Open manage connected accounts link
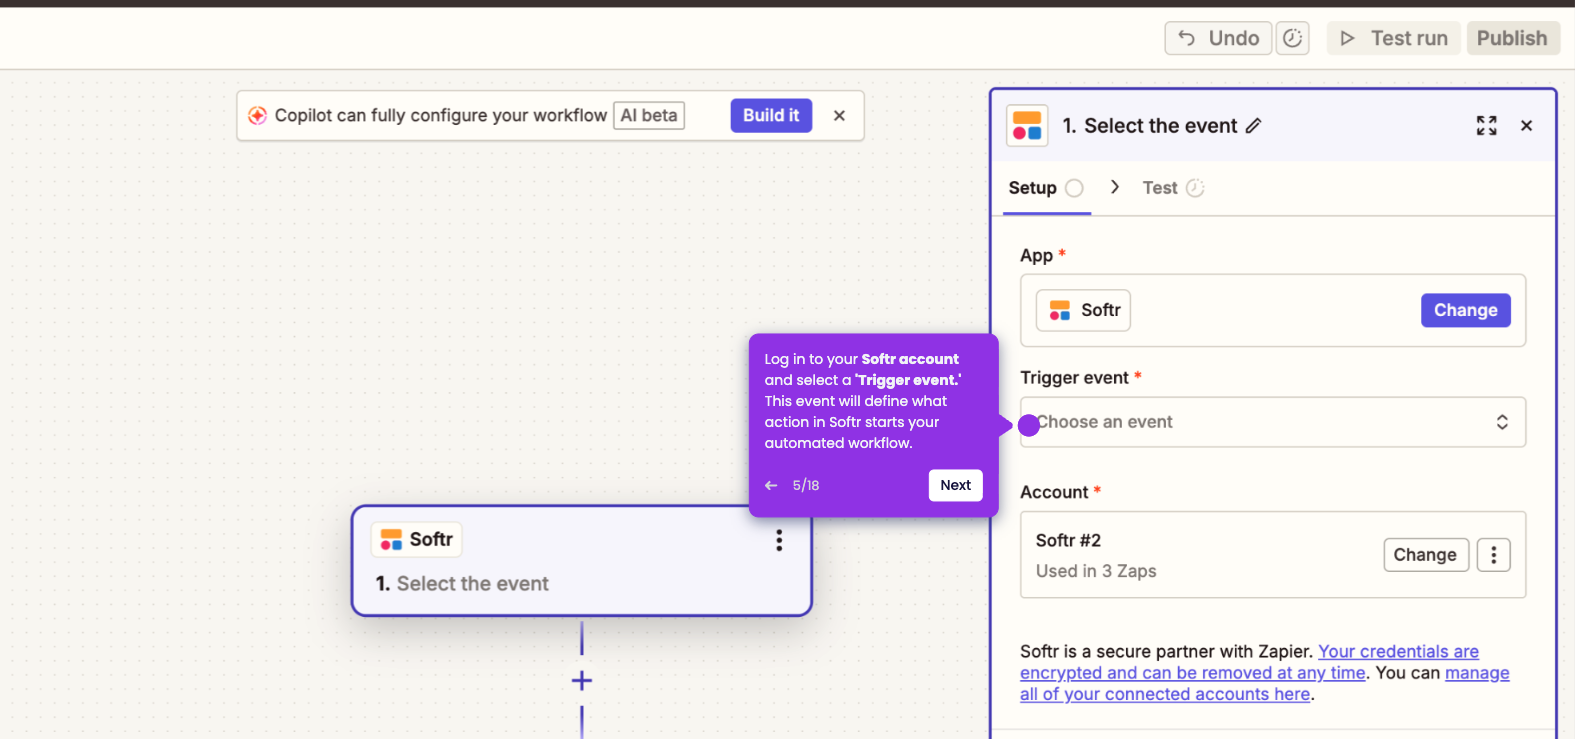The width and height of the screenshot is (1575, 739). coord(1265,684)
